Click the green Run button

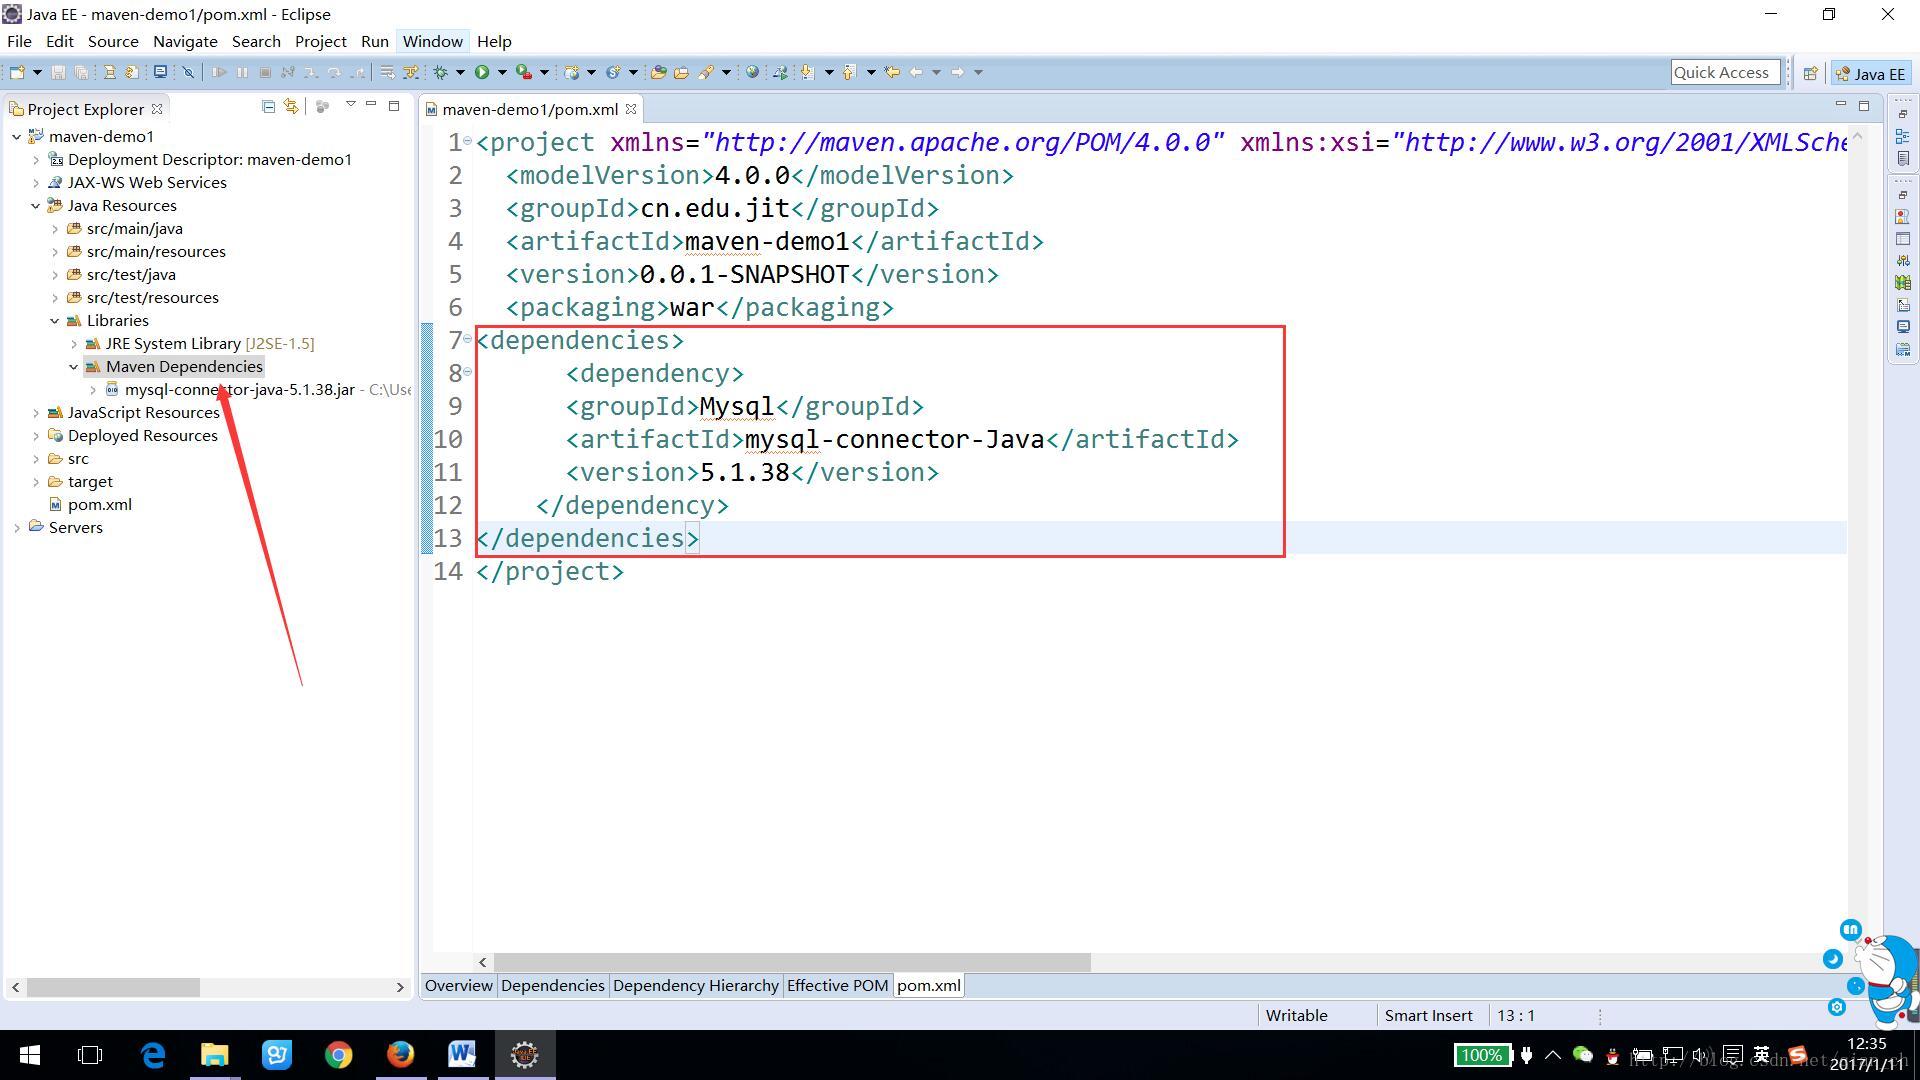482,72
